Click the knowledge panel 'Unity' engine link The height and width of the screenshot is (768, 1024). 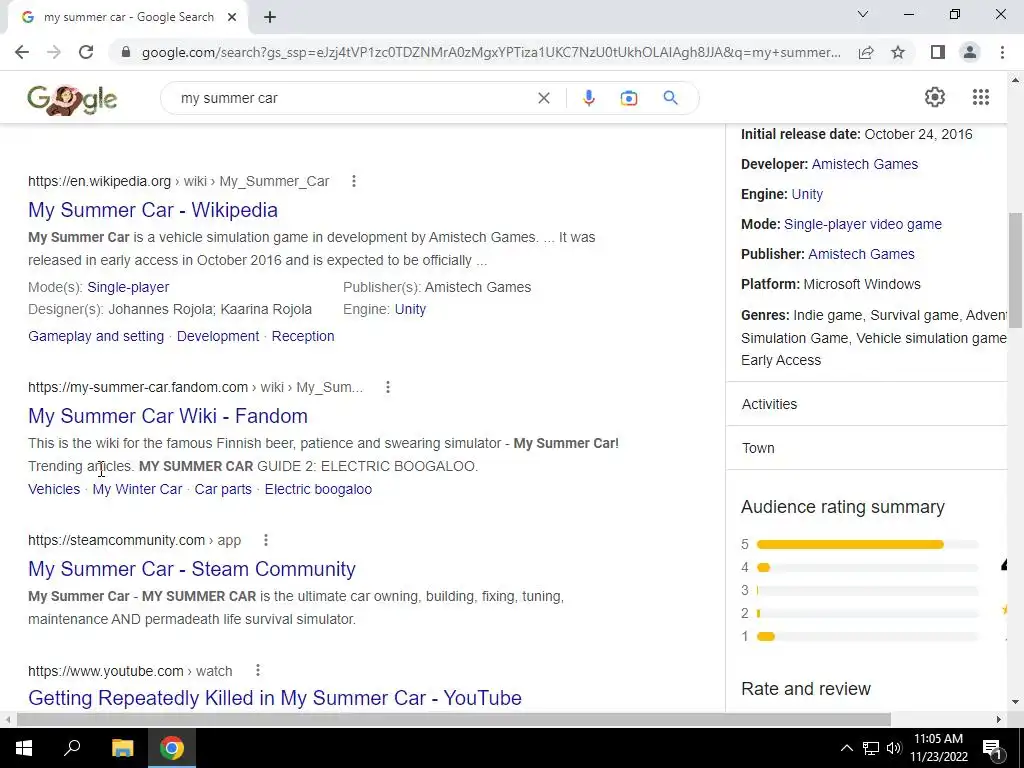click(x=807, y=194)
